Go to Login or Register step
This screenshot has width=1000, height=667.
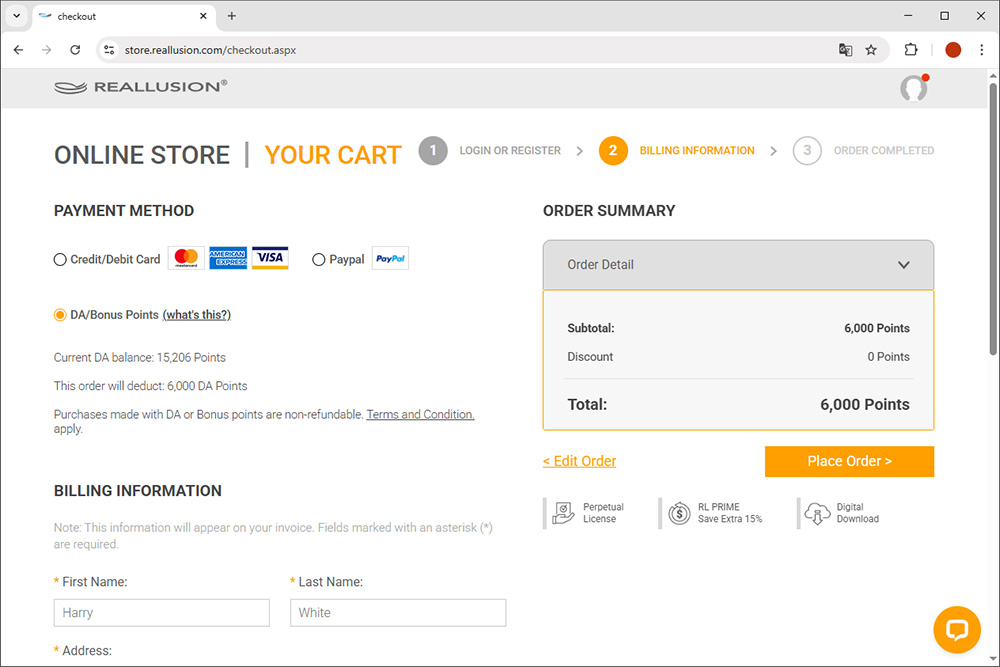point(509,151)
